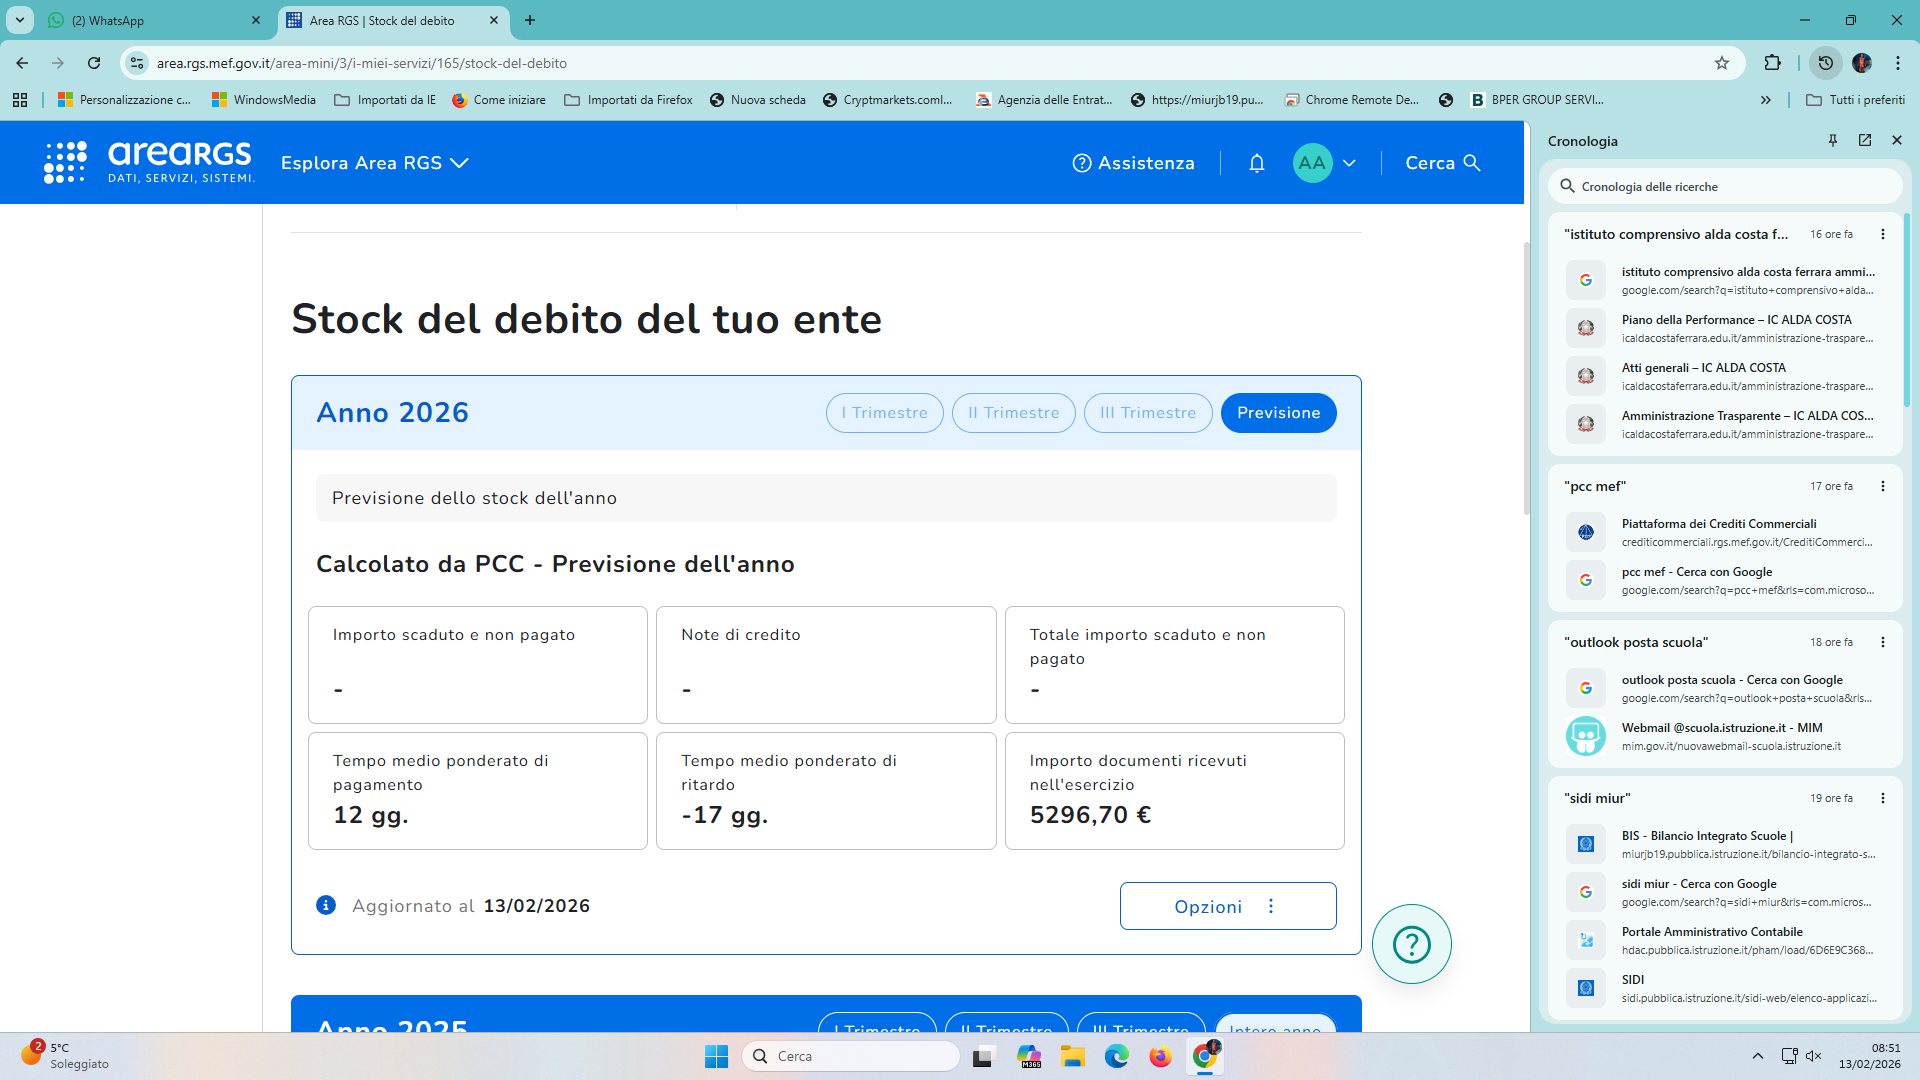Click the notifications bell icon
The image size is (1920, 1080).
[1257, 163]
